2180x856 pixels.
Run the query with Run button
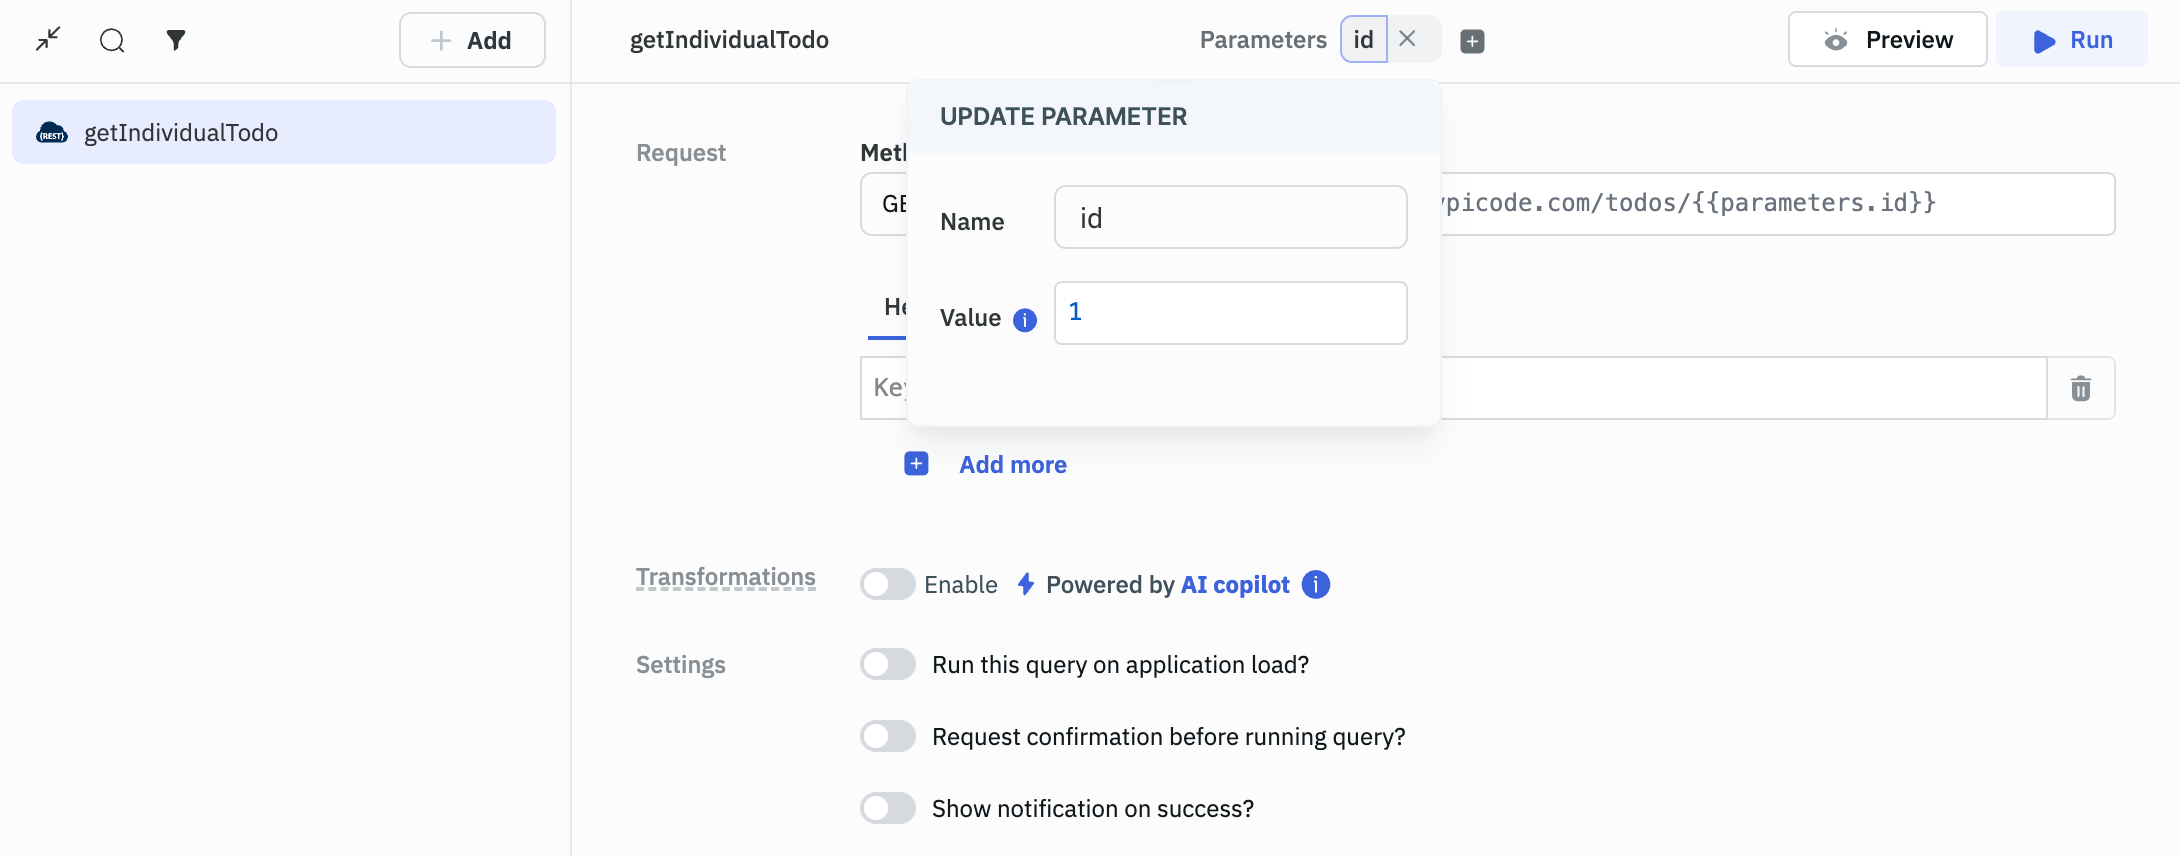pyautogui.click(x=2072, y=40)
